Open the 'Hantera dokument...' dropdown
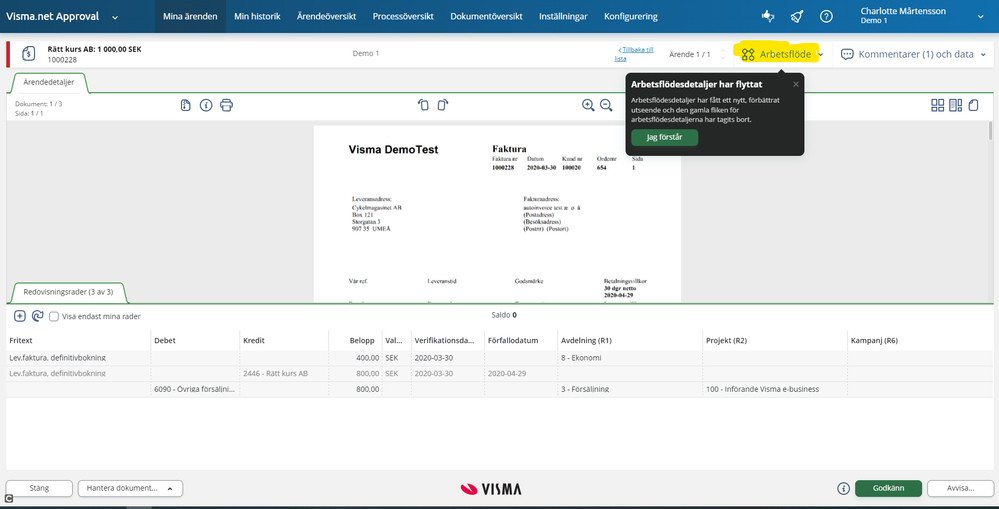This screenshot has width=999, height=509. tap(131, 488)
